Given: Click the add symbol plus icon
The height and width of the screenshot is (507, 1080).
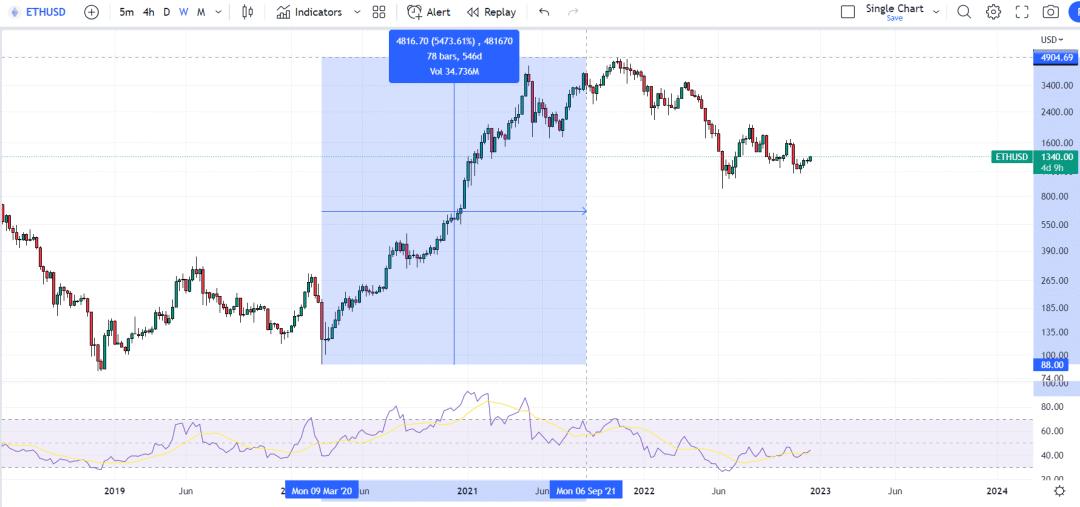Looking at the screenshot, I should (x=92, y=12).
